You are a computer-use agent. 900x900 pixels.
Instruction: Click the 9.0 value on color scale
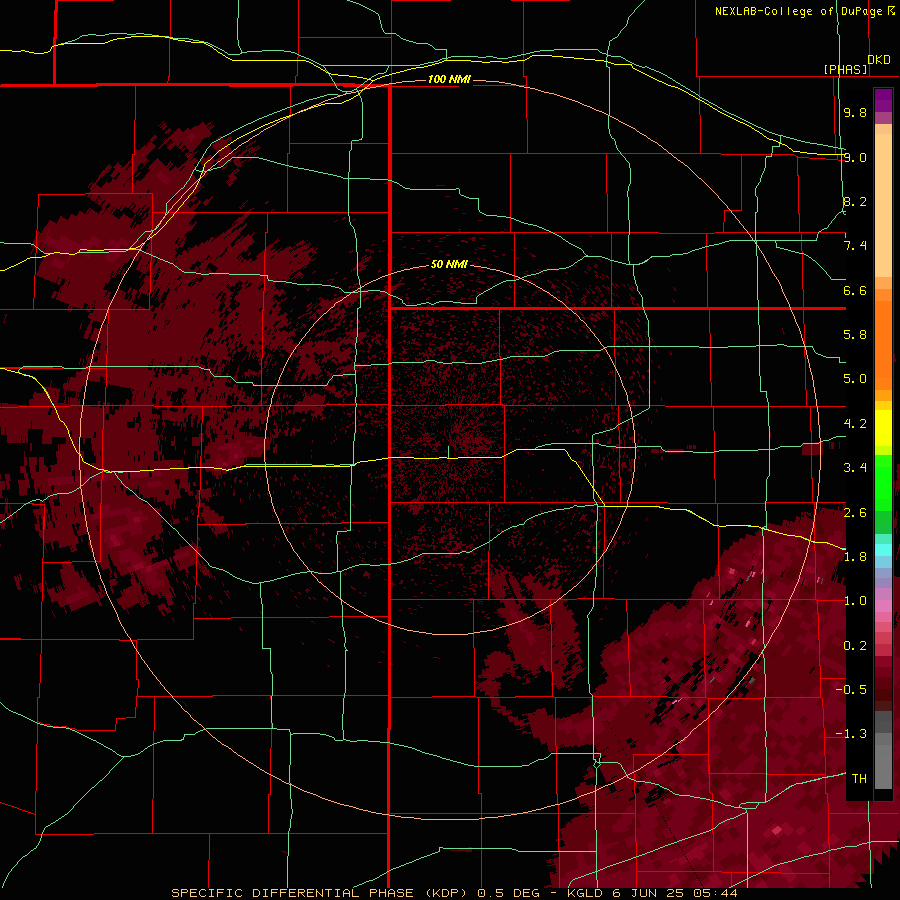point(855,157)
